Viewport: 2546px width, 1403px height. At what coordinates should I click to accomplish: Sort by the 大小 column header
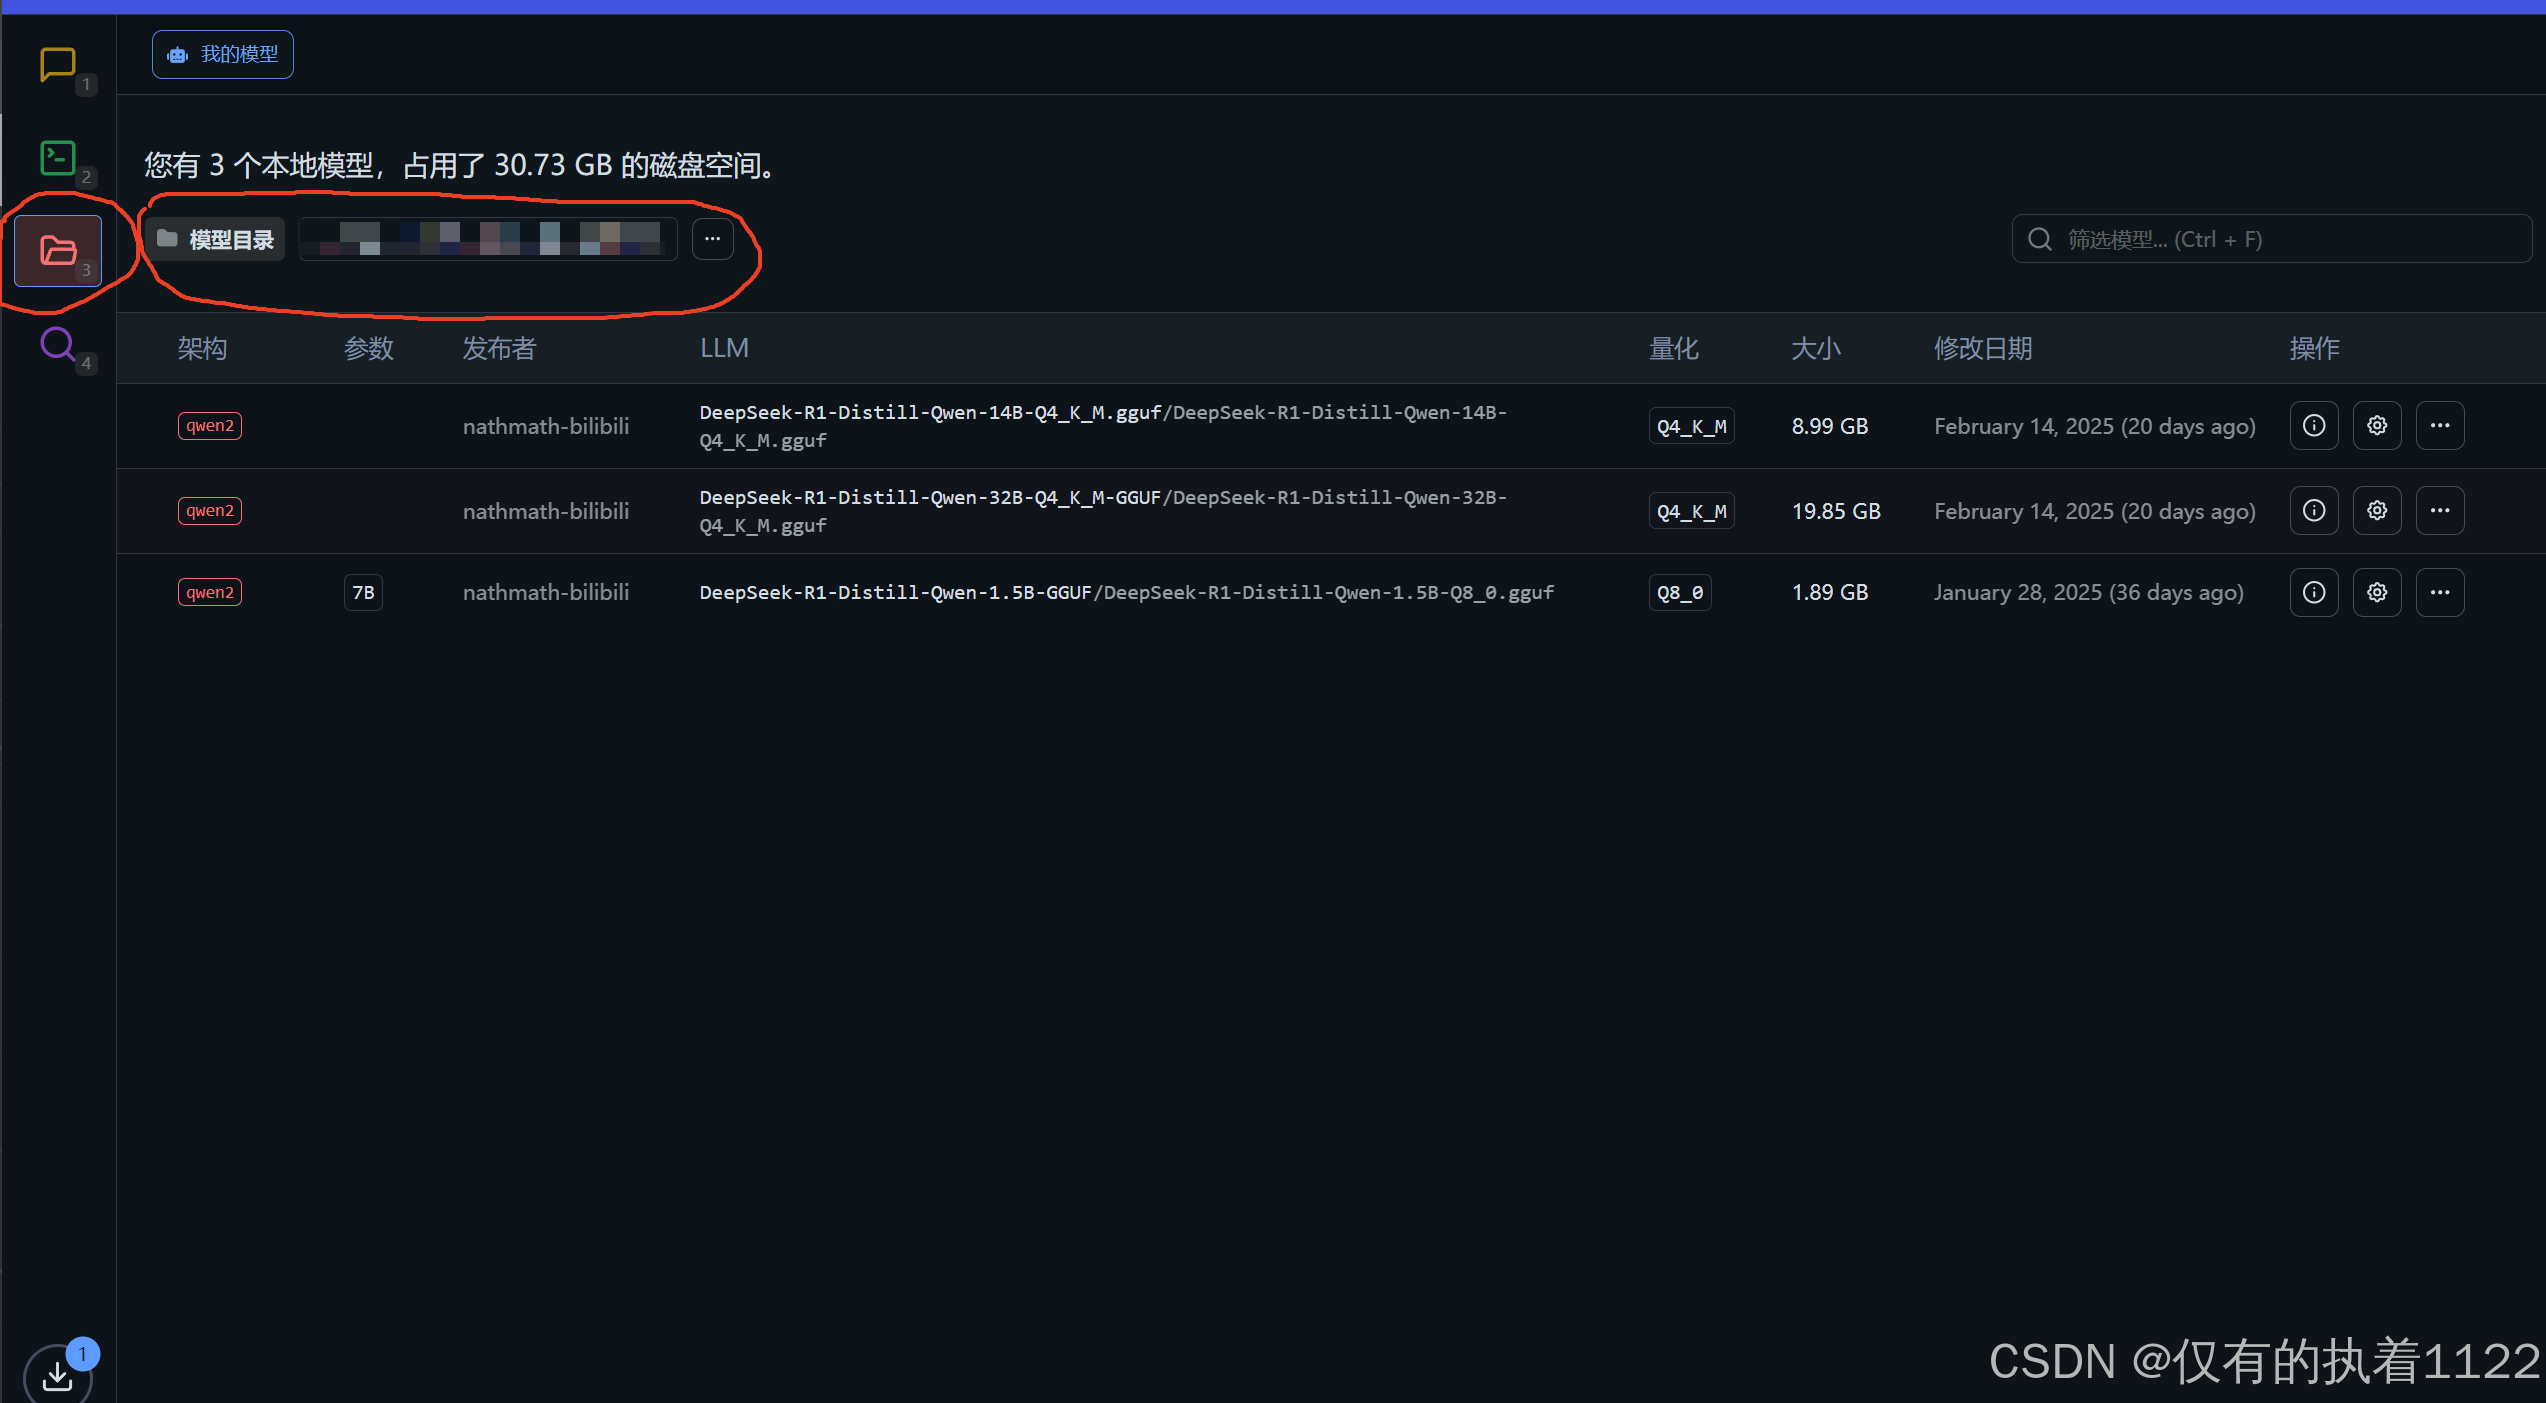[x=1815, y=348]
